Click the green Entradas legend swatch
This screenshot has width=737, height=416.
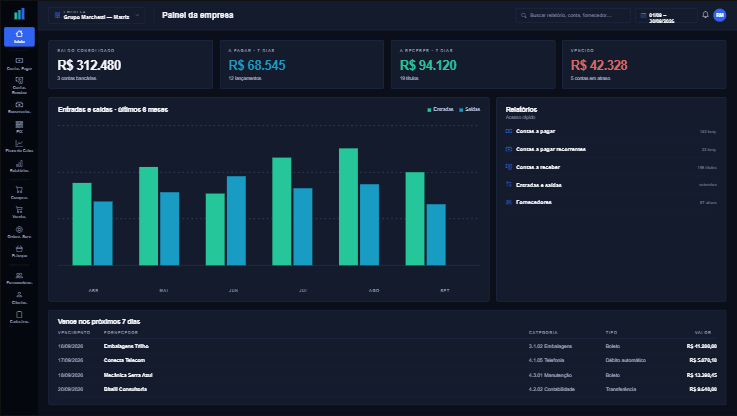(429, 110)
